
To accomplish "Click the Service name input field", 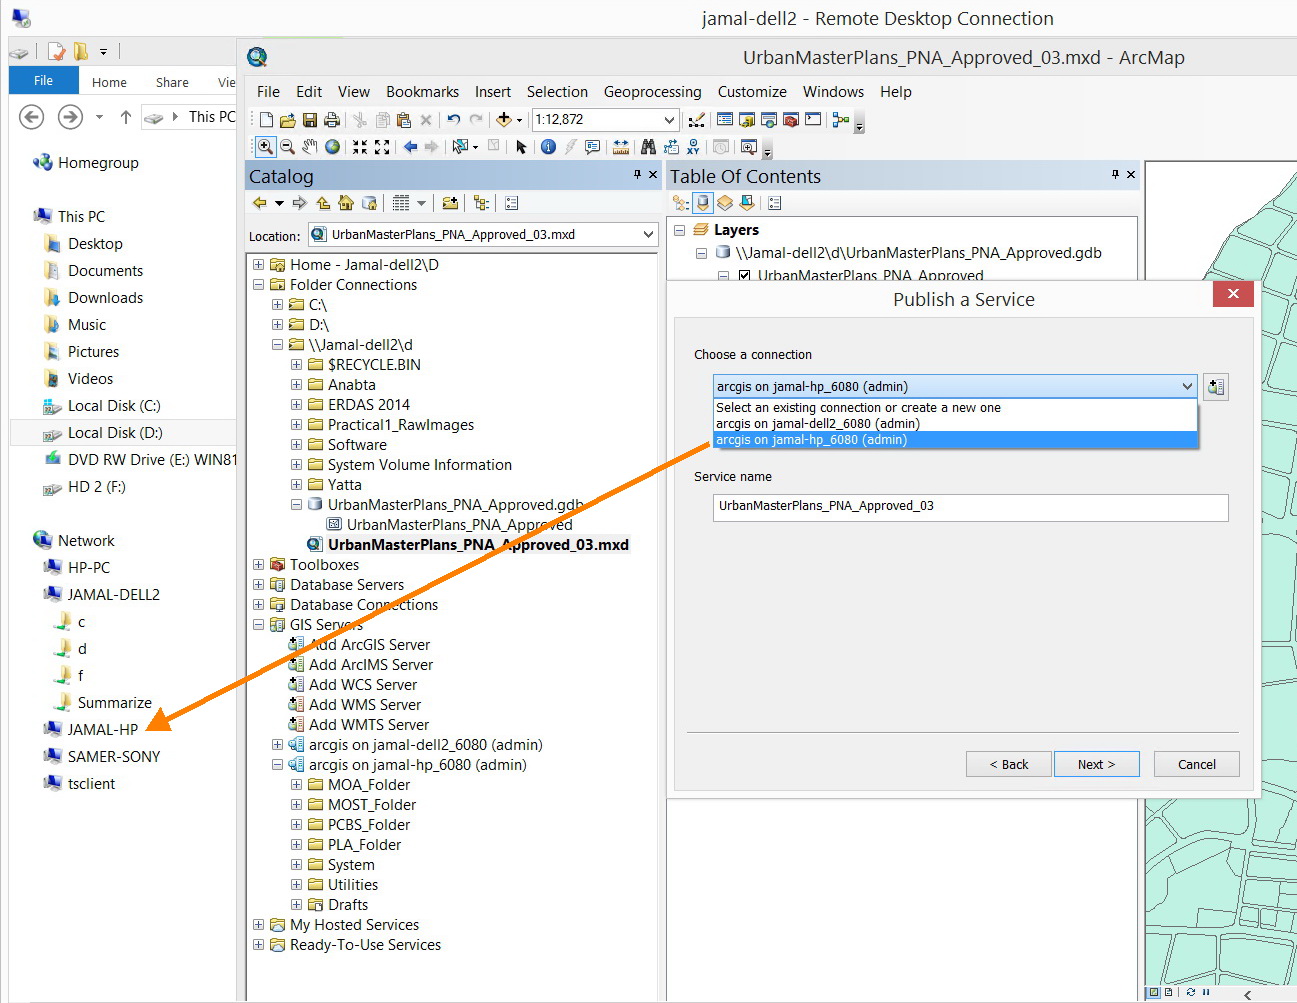I will point(970,506).
